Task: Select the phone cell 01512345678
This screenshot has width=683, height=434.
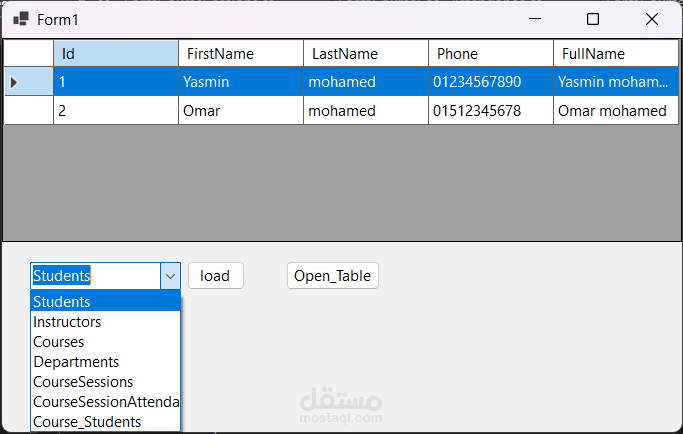Action: (491, 111)
